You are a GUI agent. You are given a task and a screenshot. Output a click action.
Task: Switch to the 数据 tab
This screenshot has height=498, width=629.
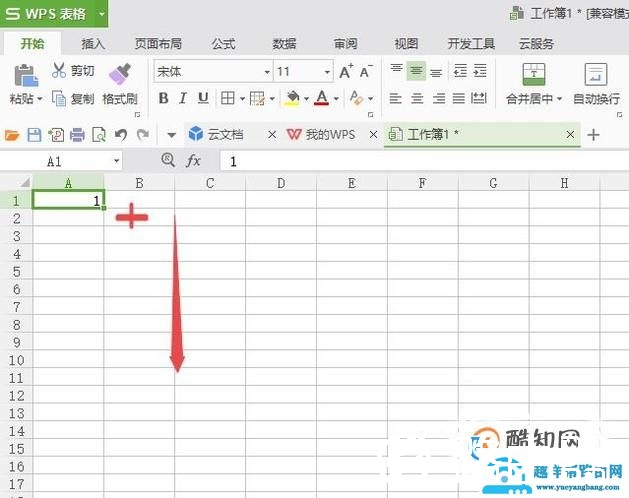tap(284, 43)
